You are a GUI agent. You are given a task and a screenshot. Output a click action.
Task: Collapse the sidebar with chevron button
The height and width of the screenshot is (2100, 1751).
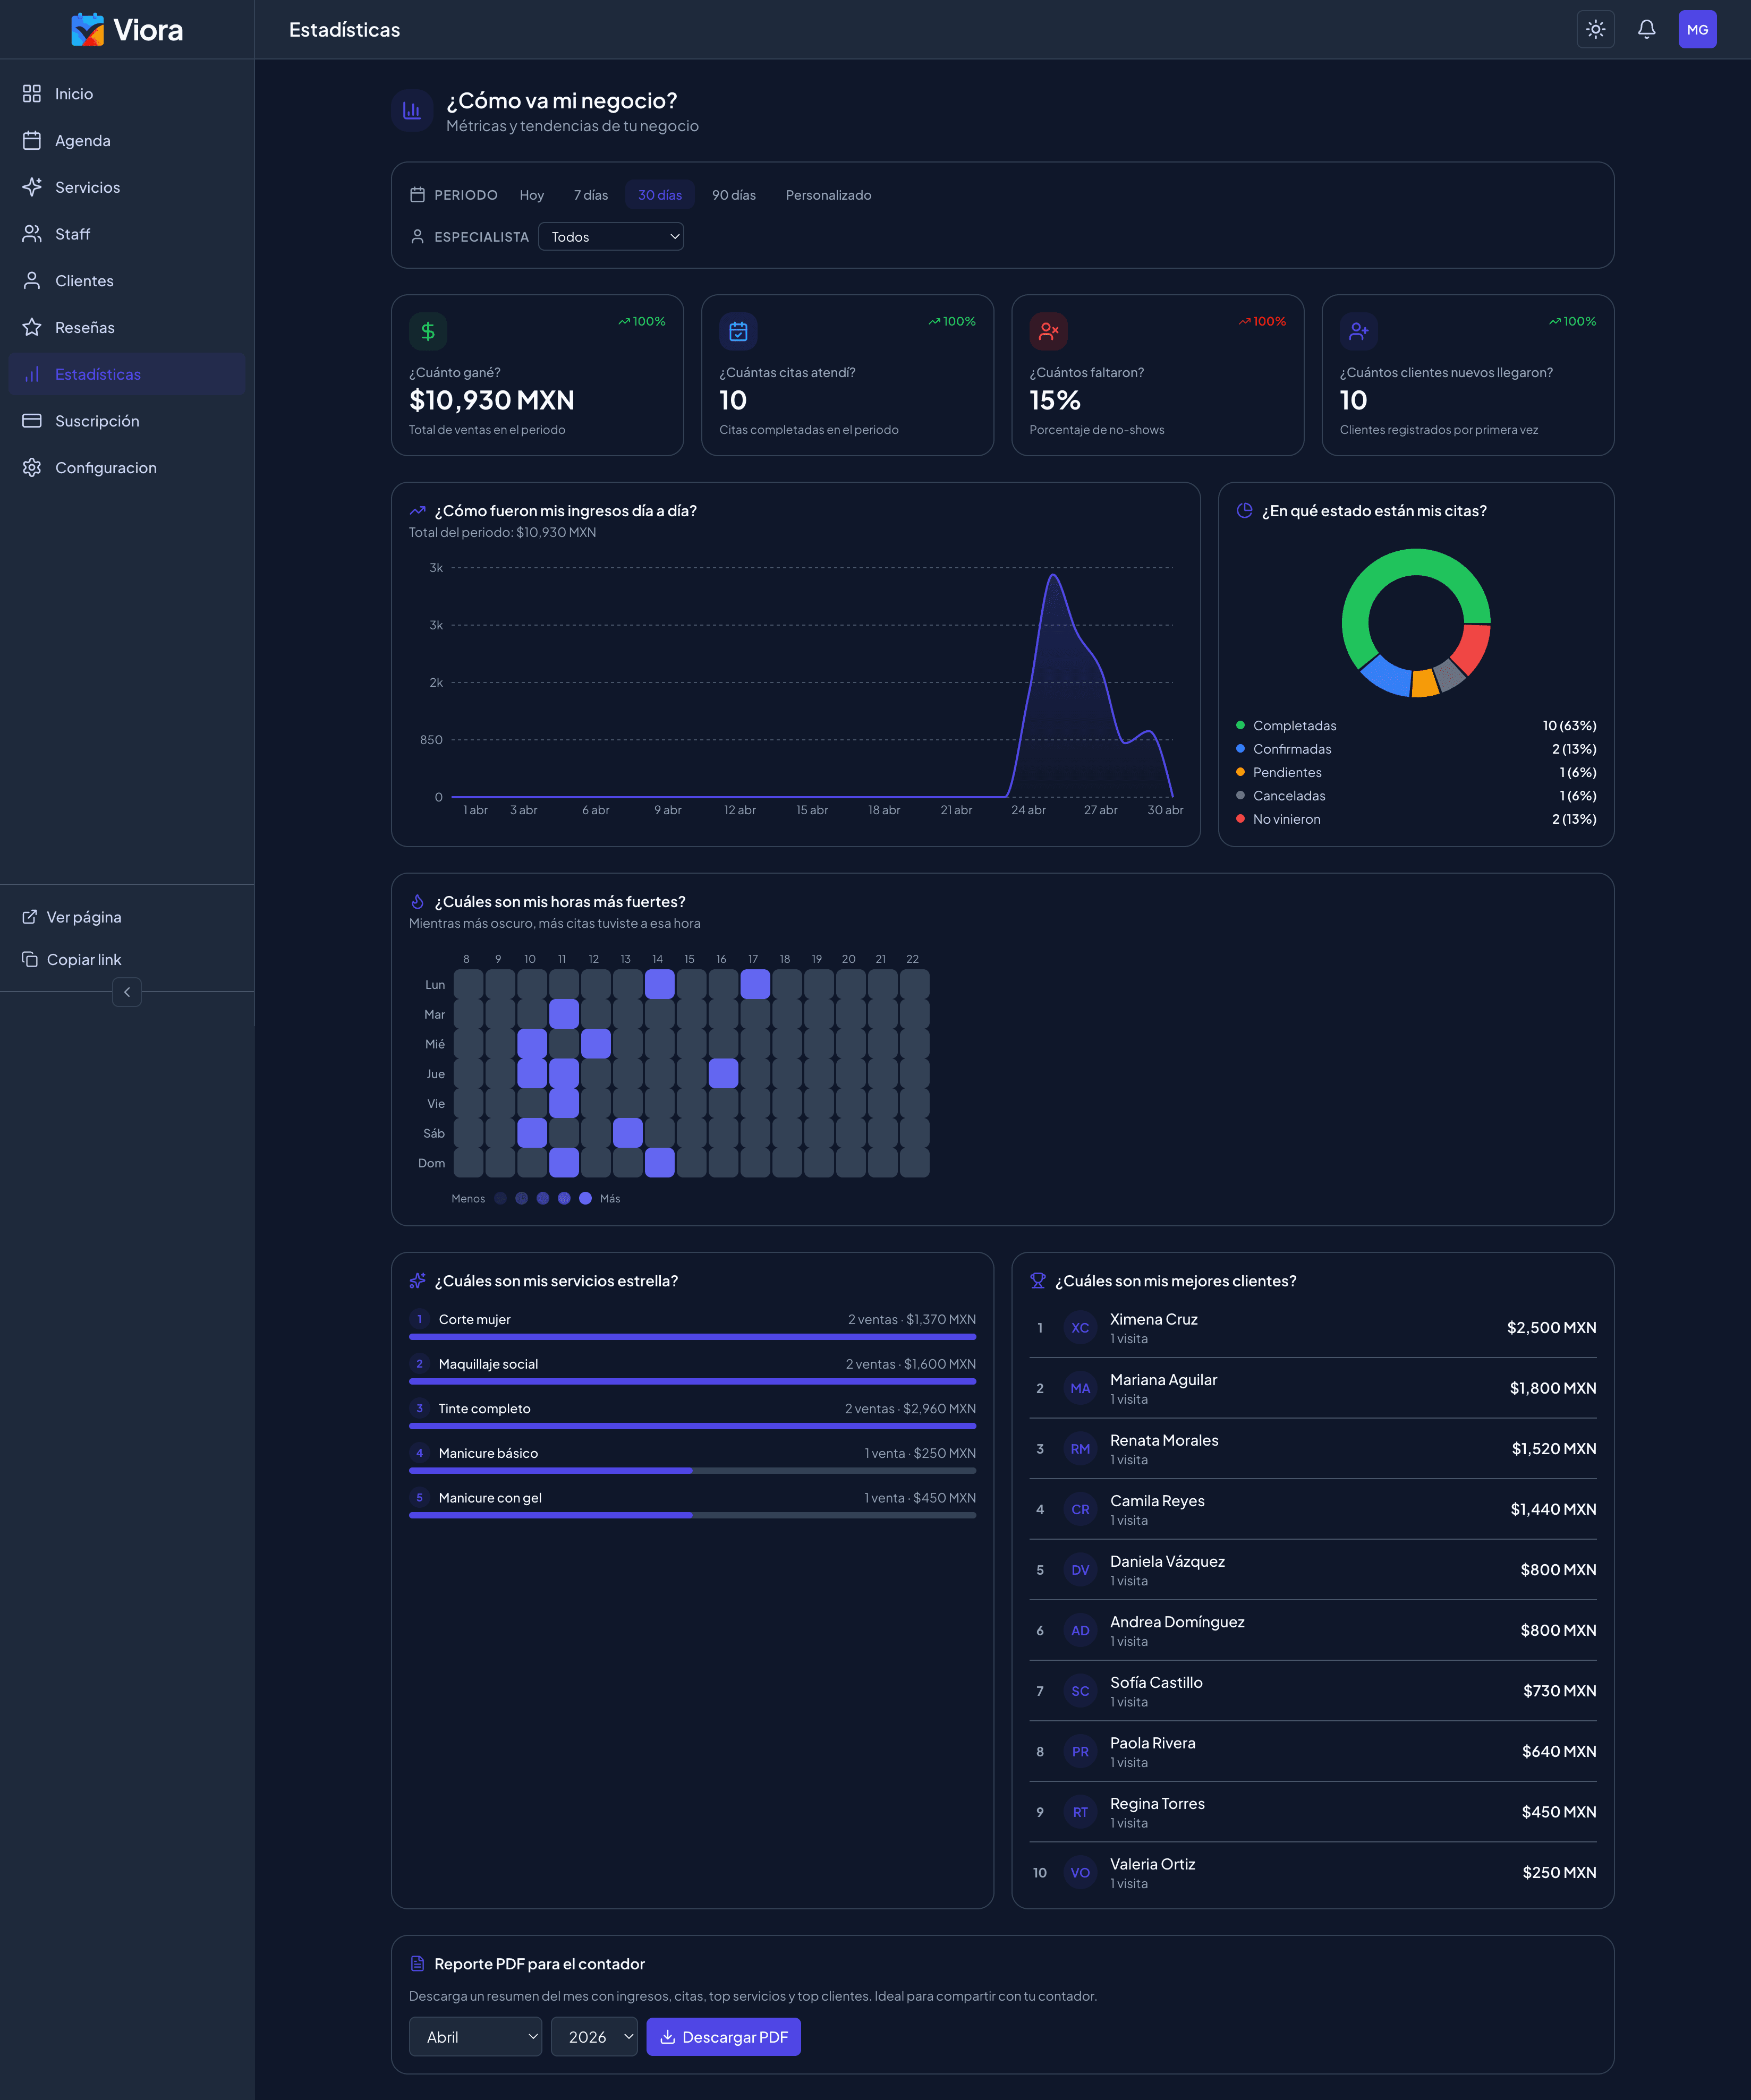coord(127,992)
